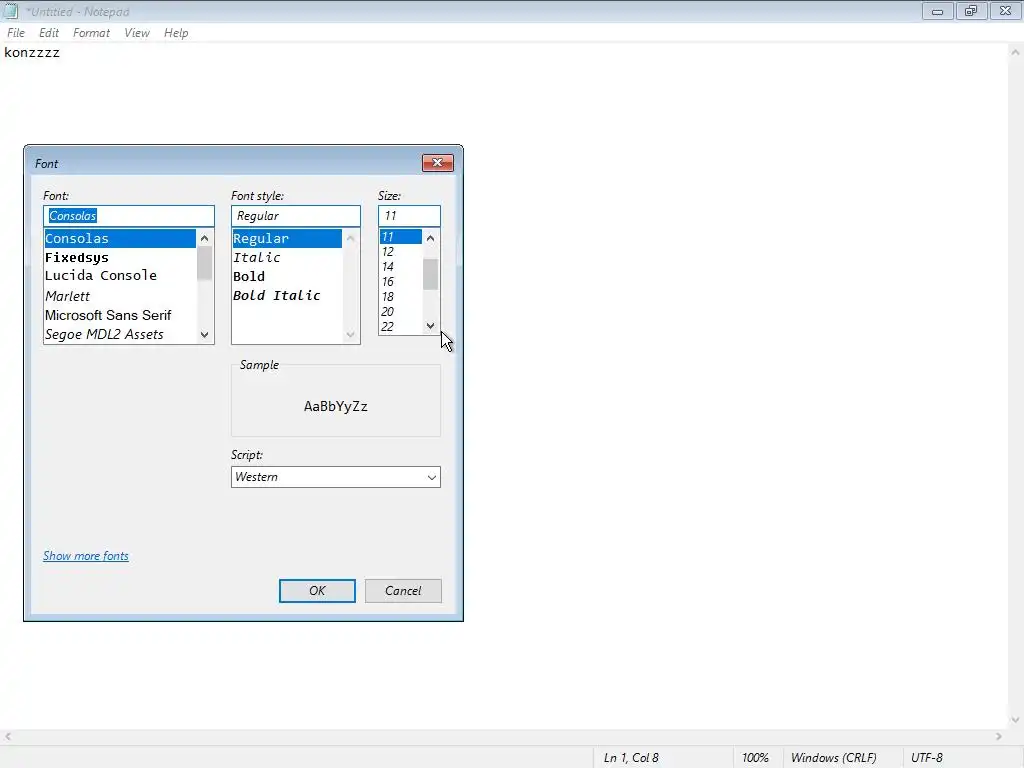Click the Size input field
This screenshot has width=1024, height=768.
(x=409, y=216)
